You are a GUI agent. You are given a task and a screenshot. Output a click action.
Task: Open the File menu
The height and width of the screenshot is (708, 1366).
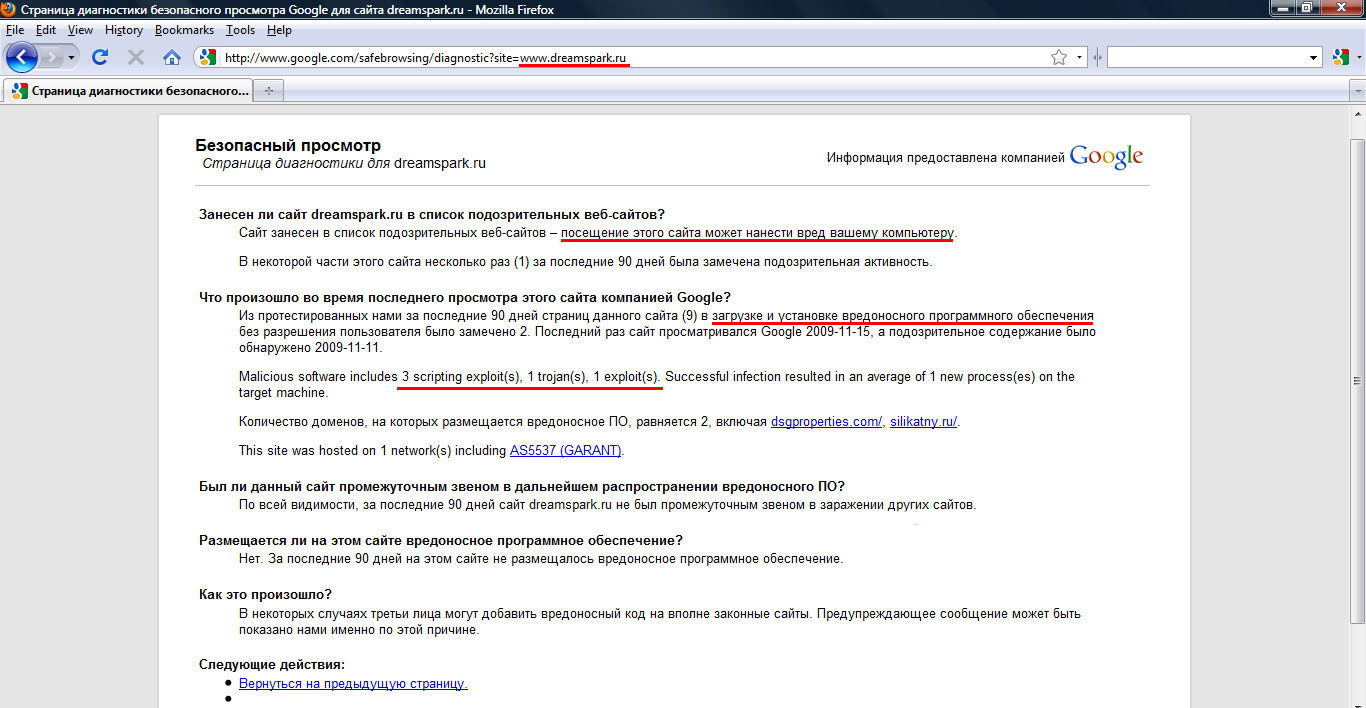tap(15, 30)
